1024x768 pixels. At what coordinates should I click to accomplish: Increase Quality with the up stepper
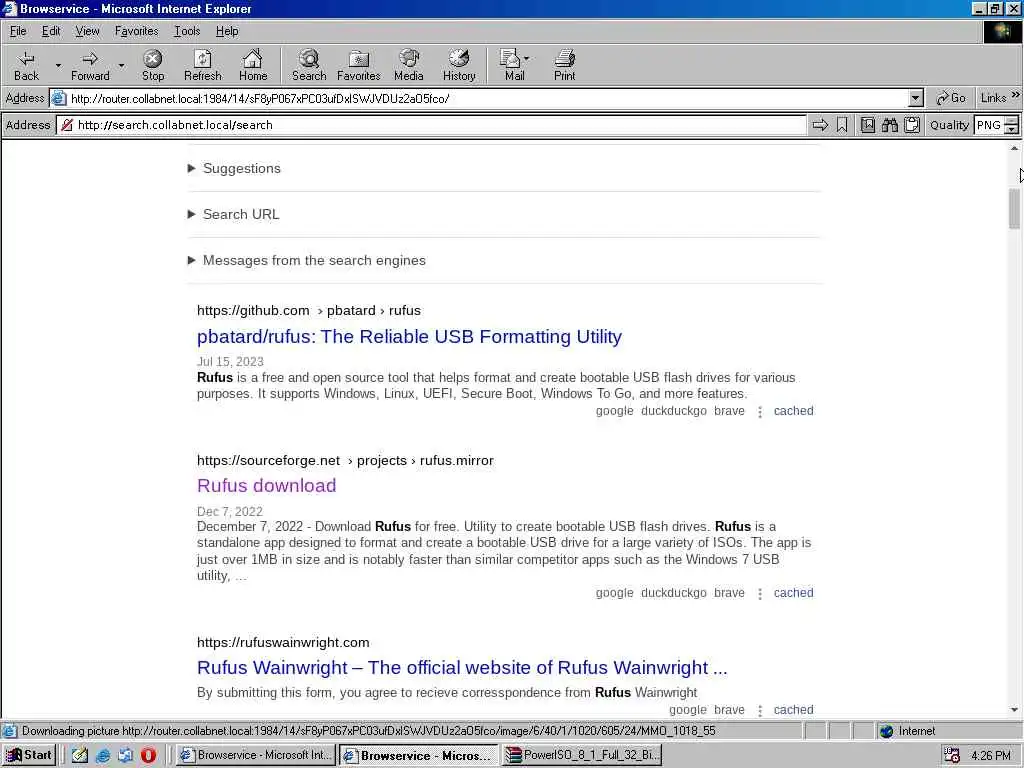pos(1012,120)
